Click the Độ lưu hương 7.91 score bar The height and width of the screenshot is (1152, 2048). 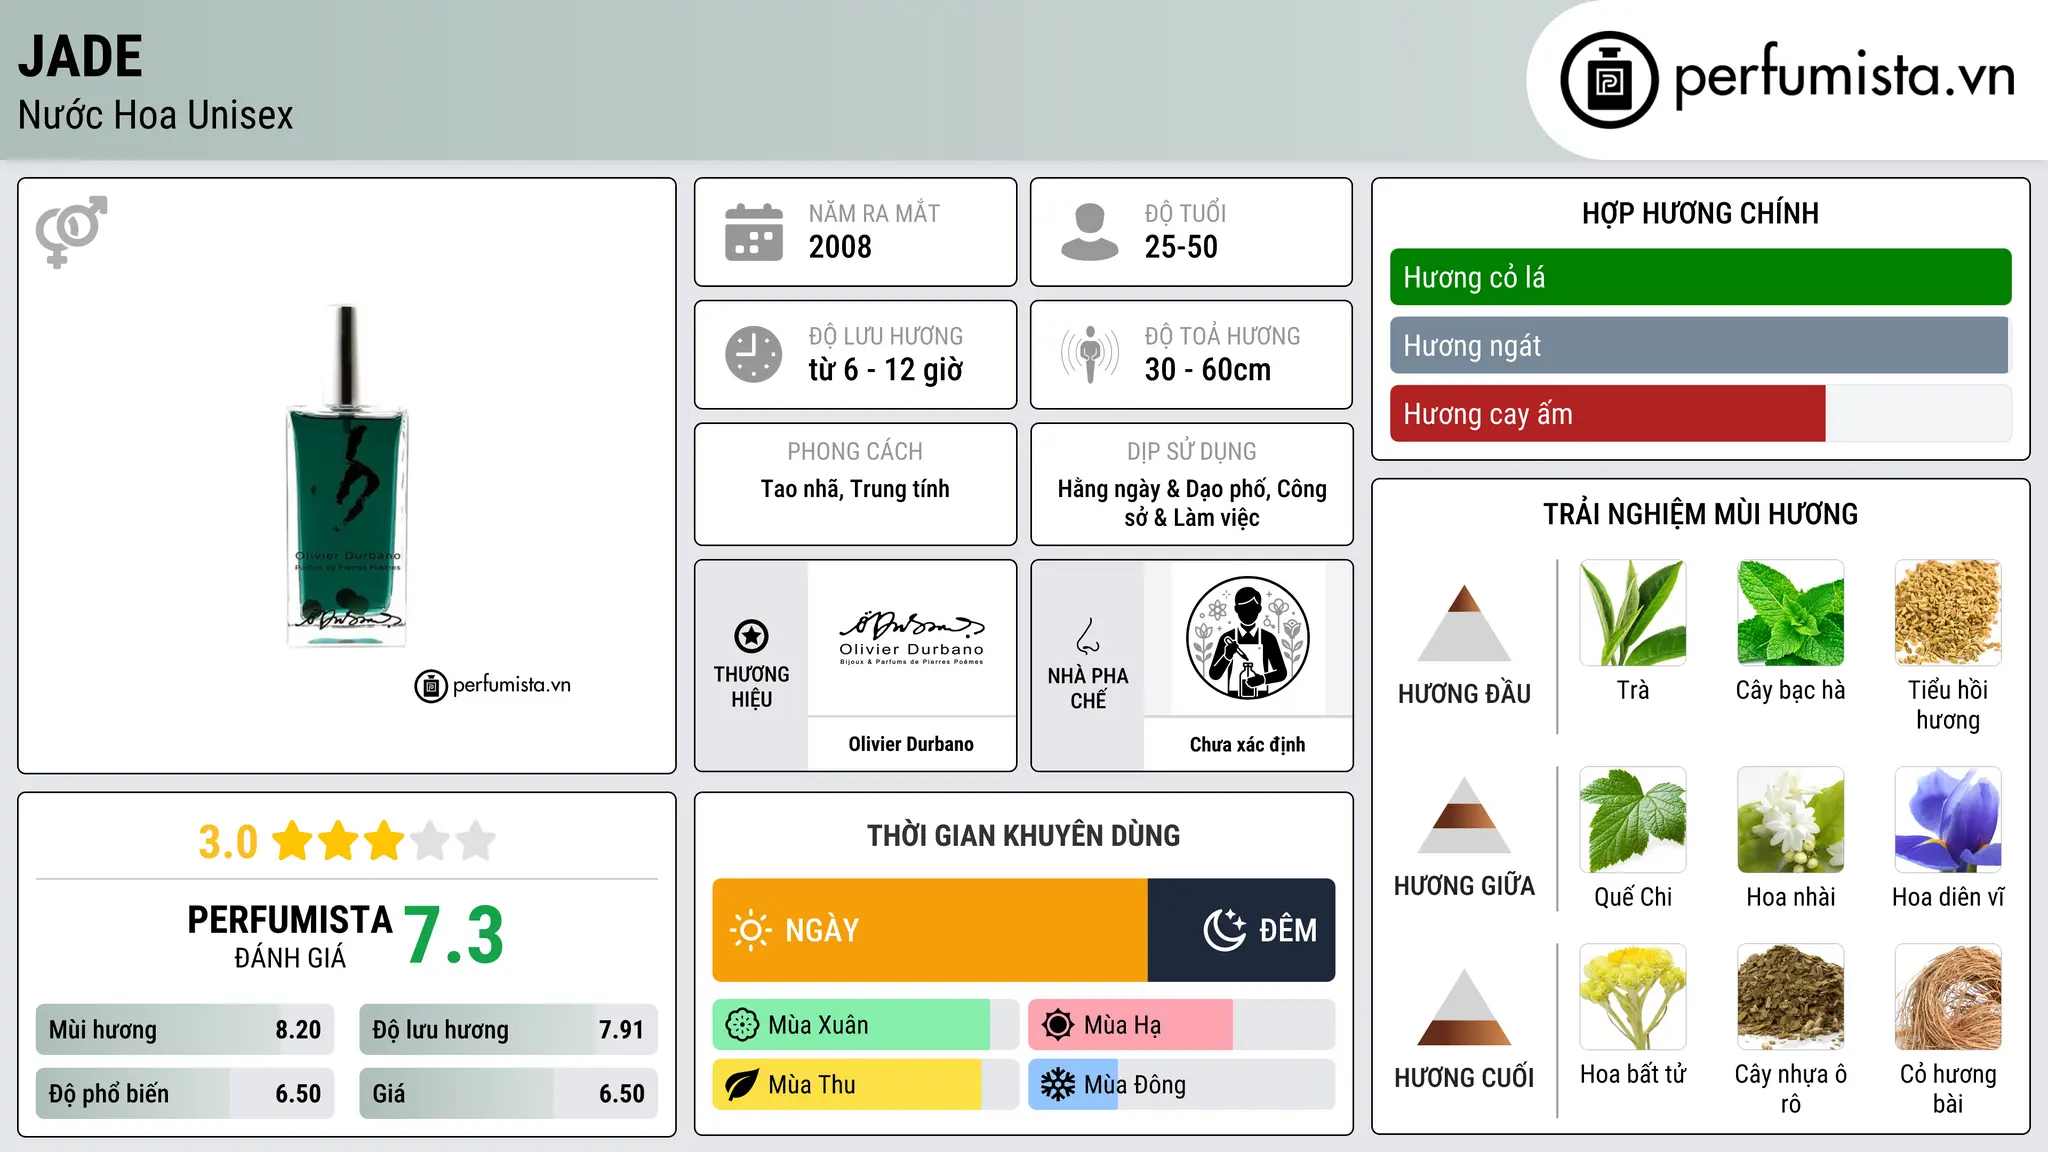[508, 1030]
